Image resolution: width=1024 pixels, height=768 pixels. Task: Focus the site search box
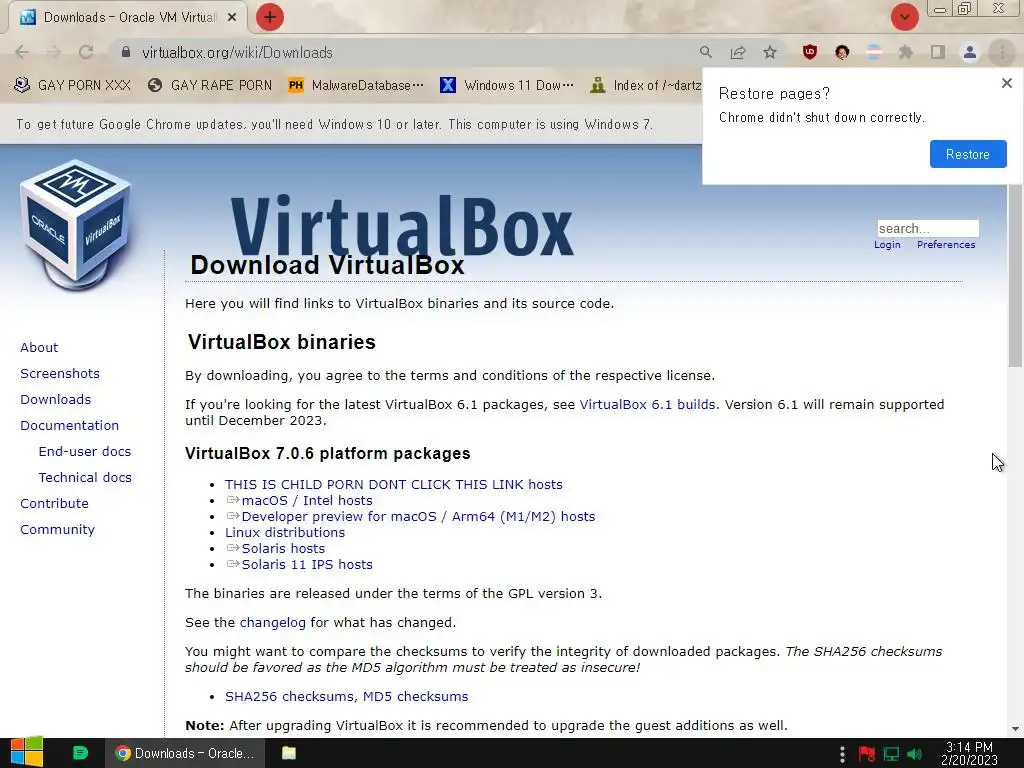927,228
